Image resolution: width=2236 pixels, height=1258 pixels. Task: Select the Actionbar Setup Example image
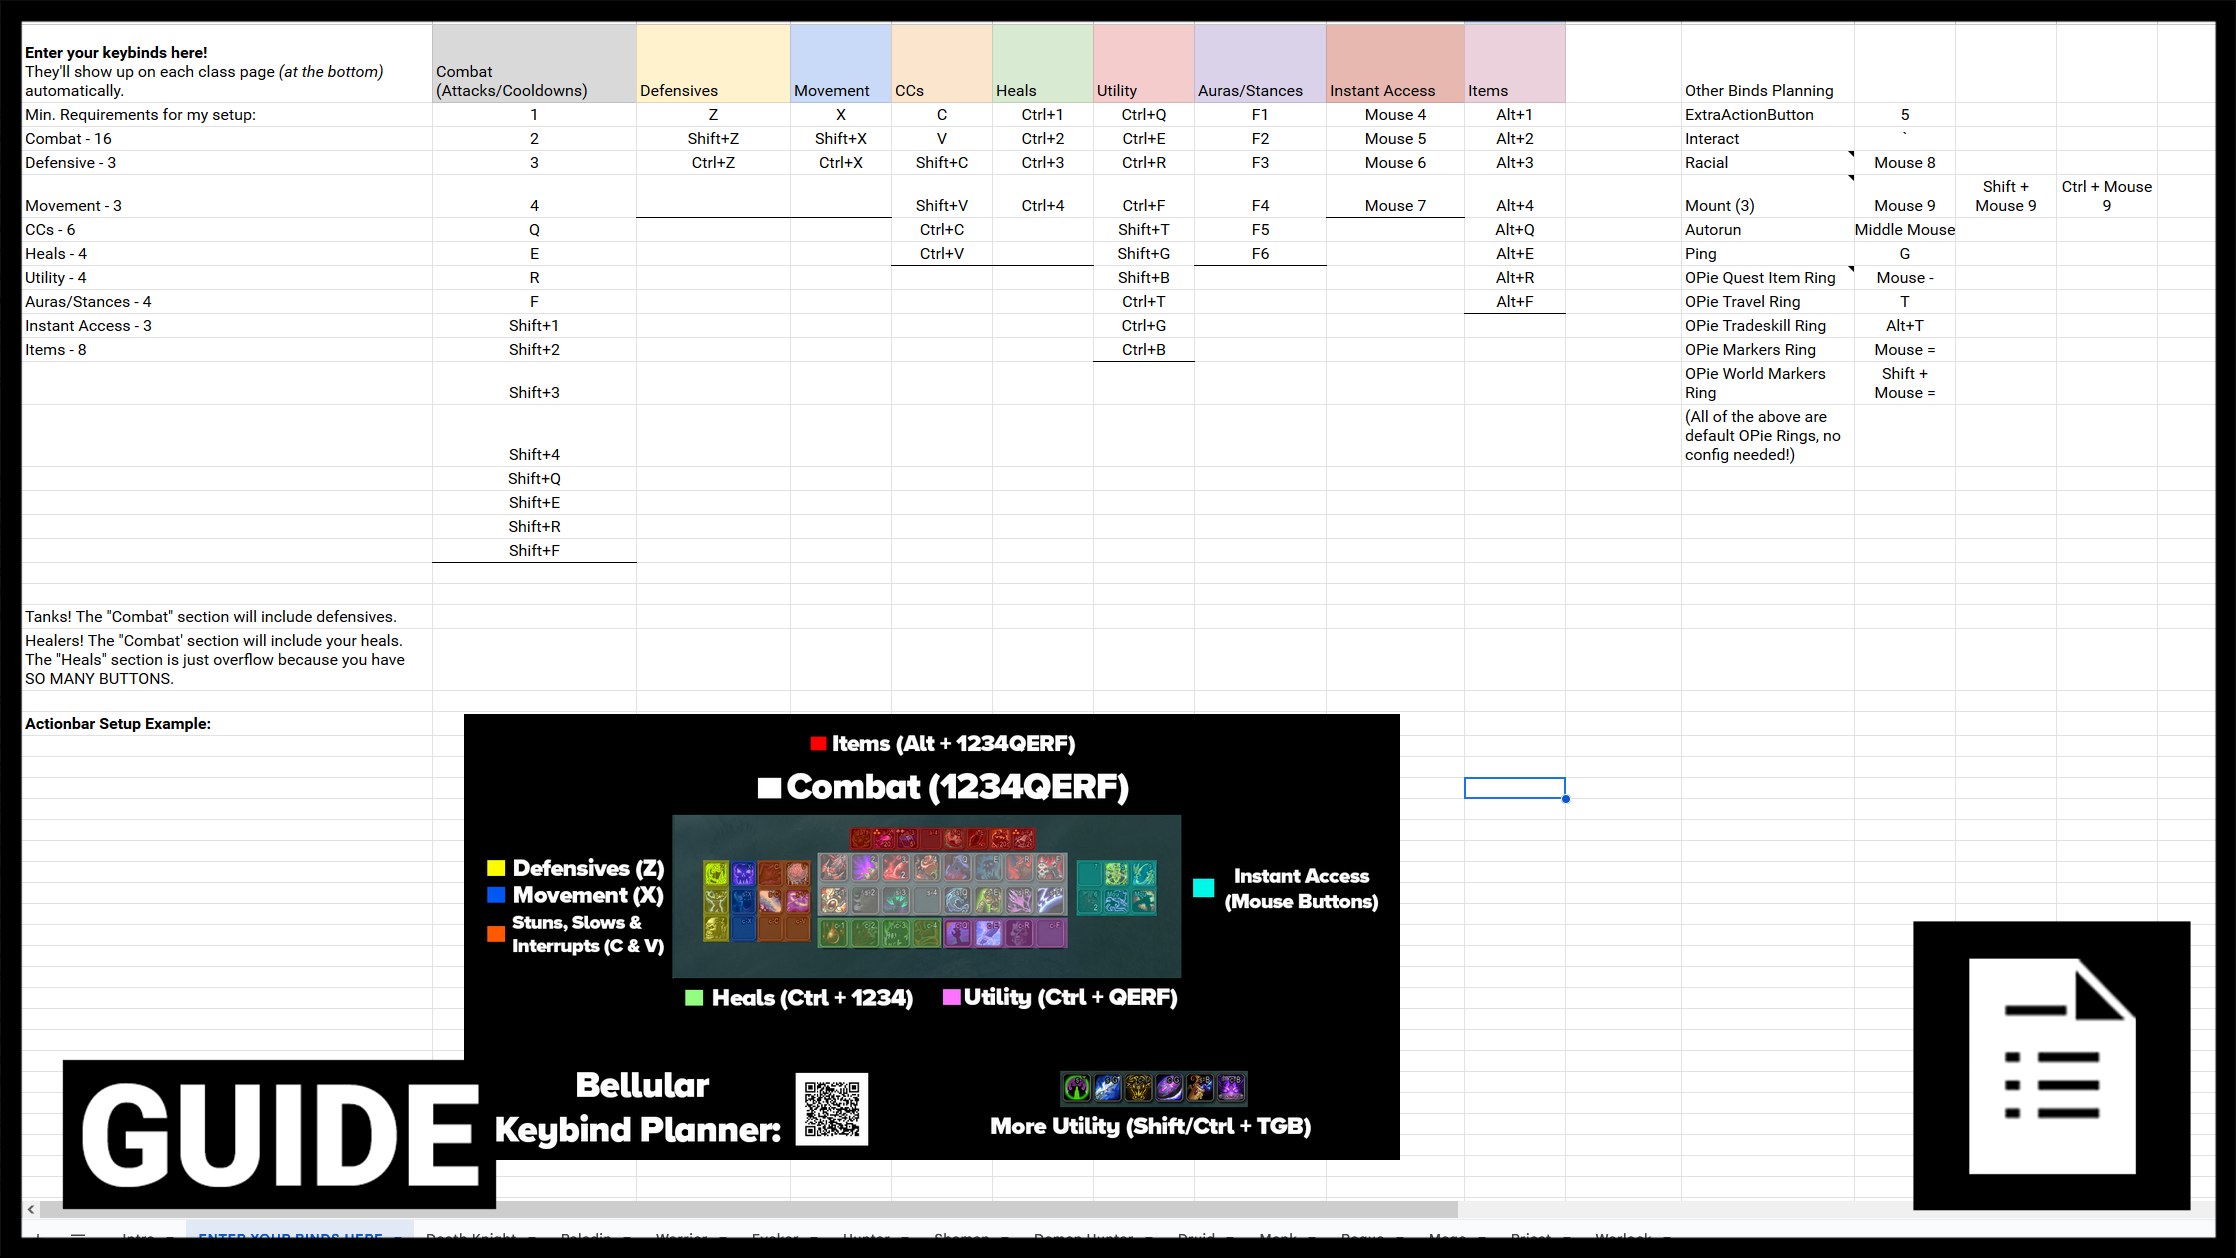[x=932, y=937]
